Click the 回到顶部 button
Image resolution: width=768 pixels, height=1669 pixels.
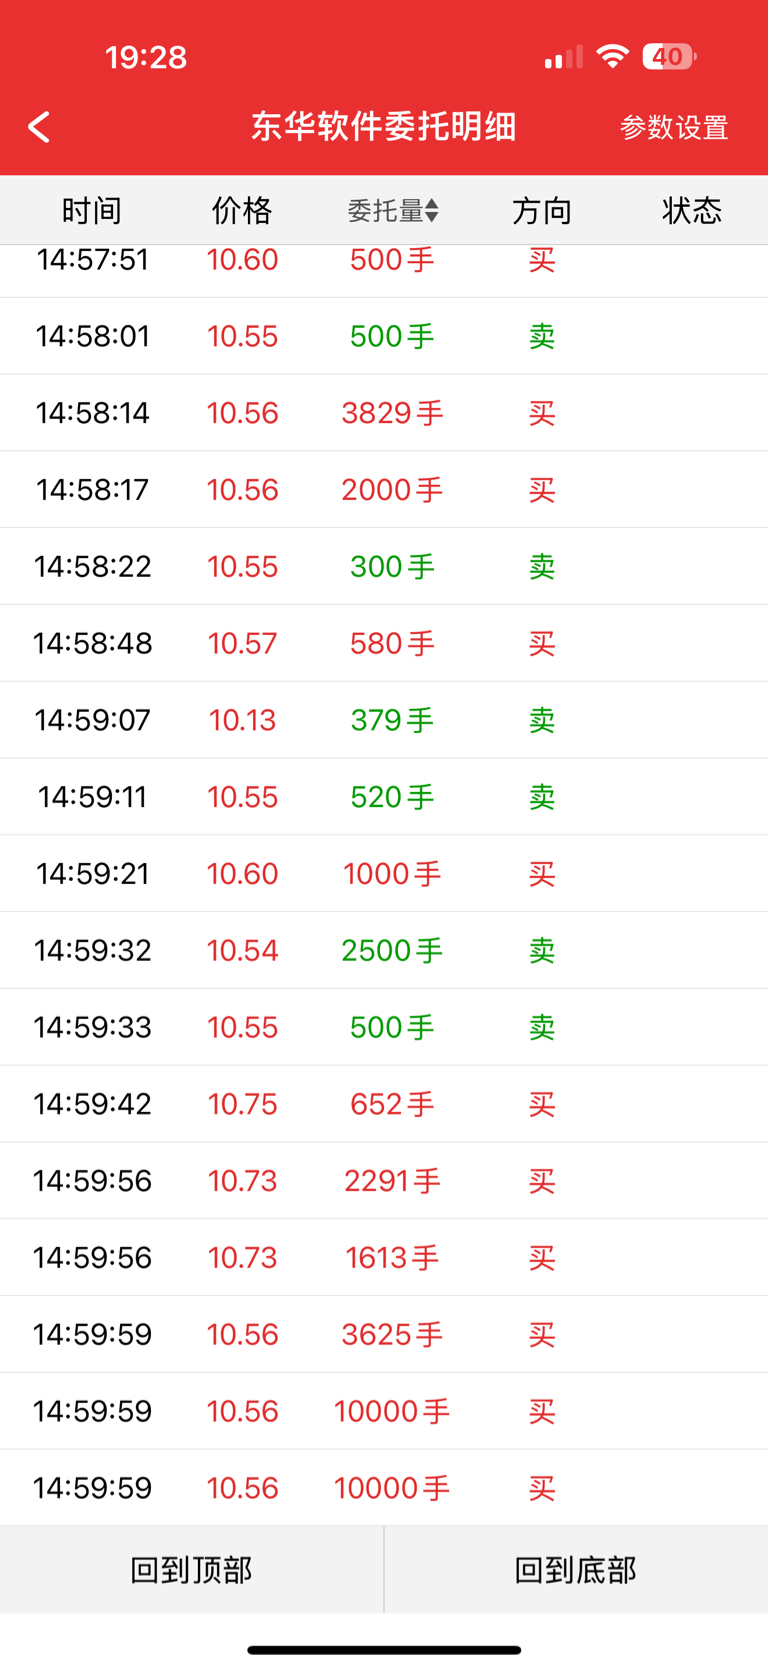pyautogui.click(x=191, y=1569)
